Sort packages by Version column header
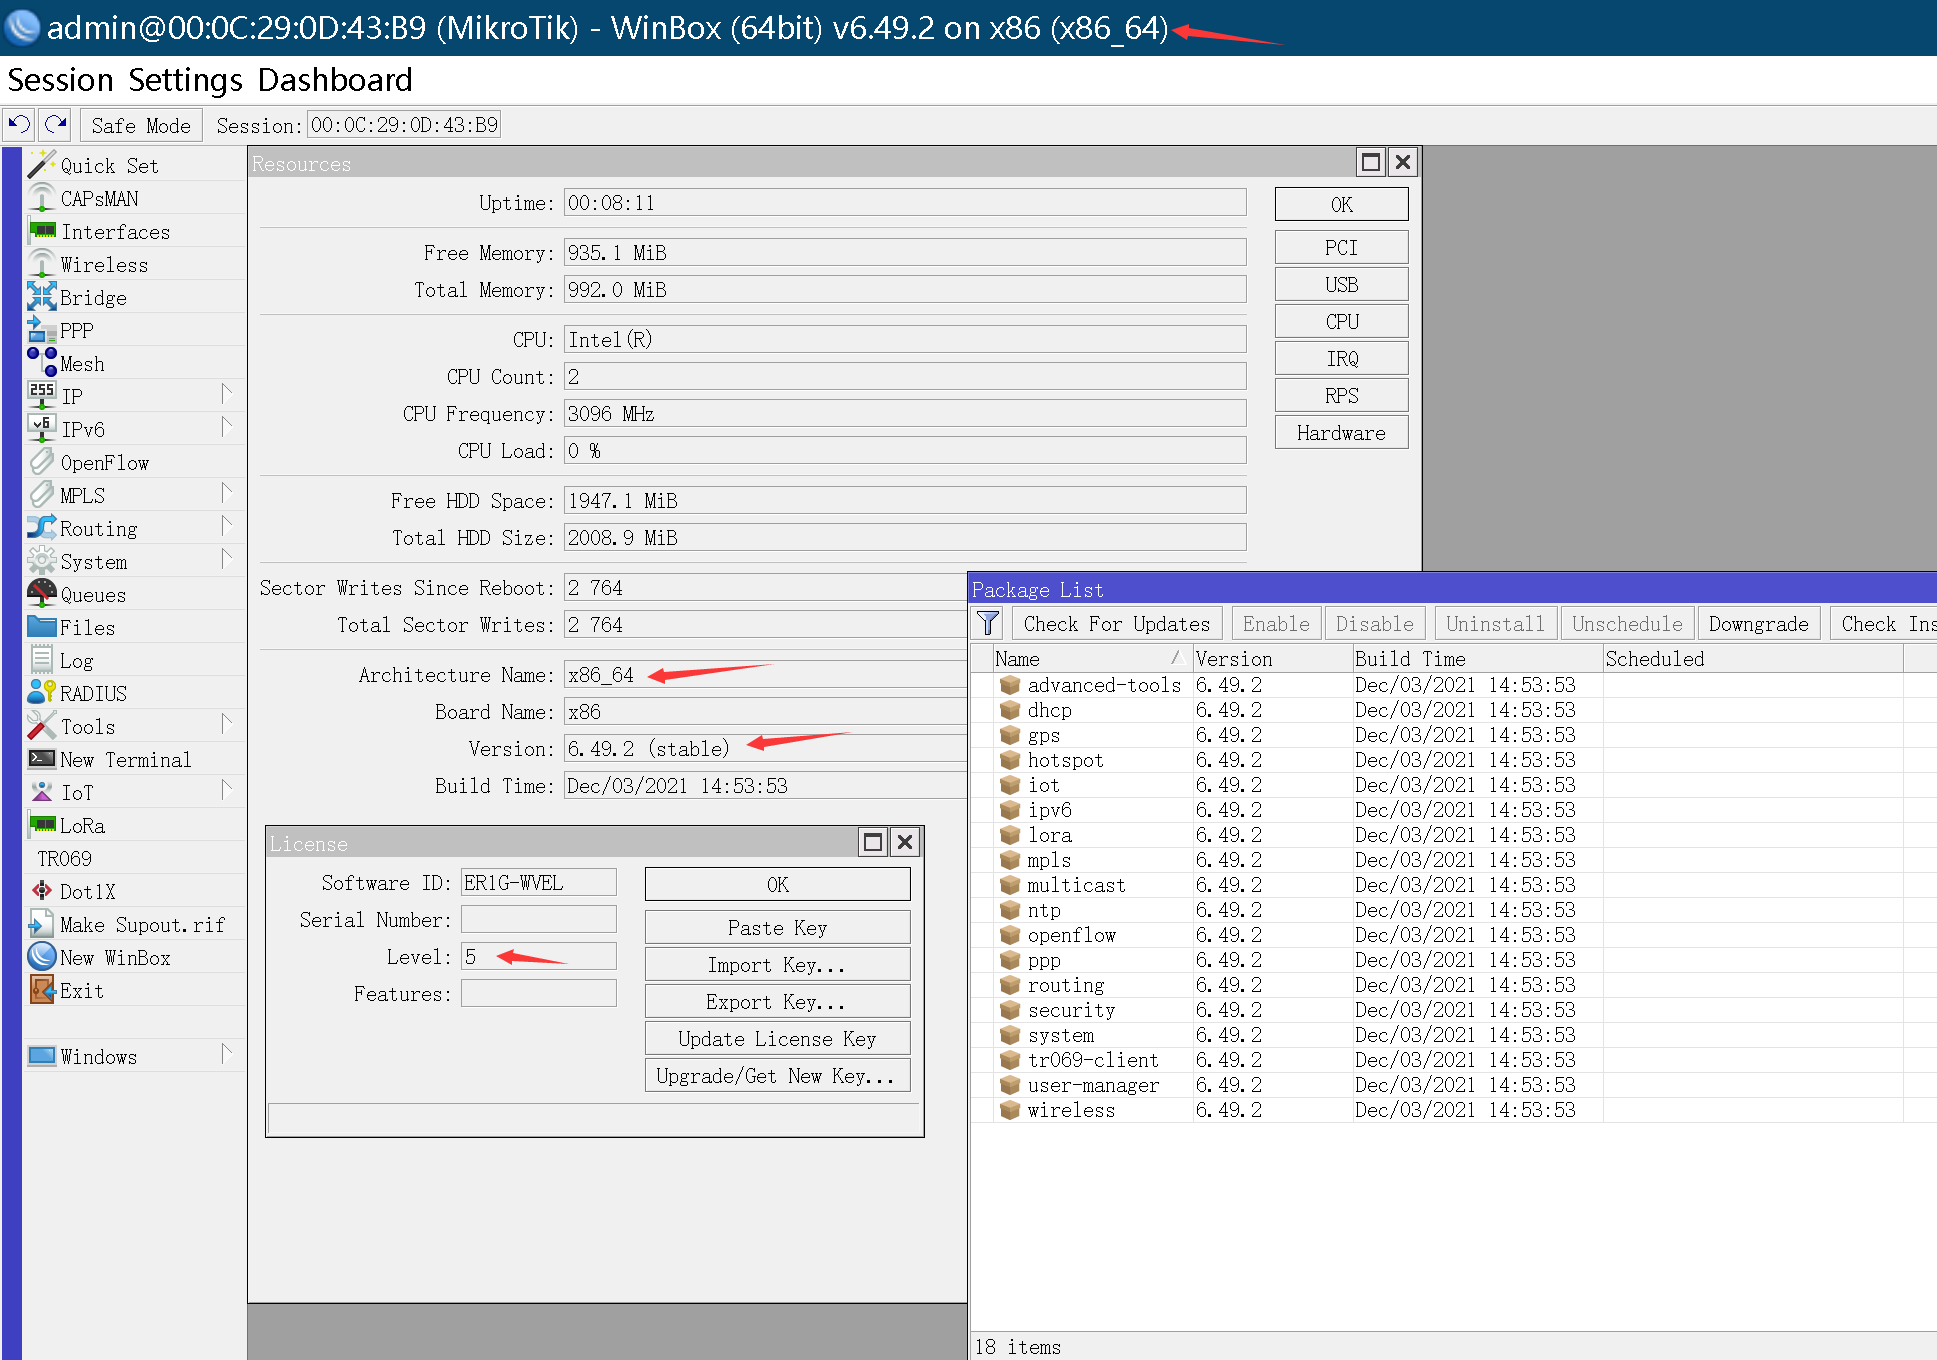 click(x=1272, y=658)
